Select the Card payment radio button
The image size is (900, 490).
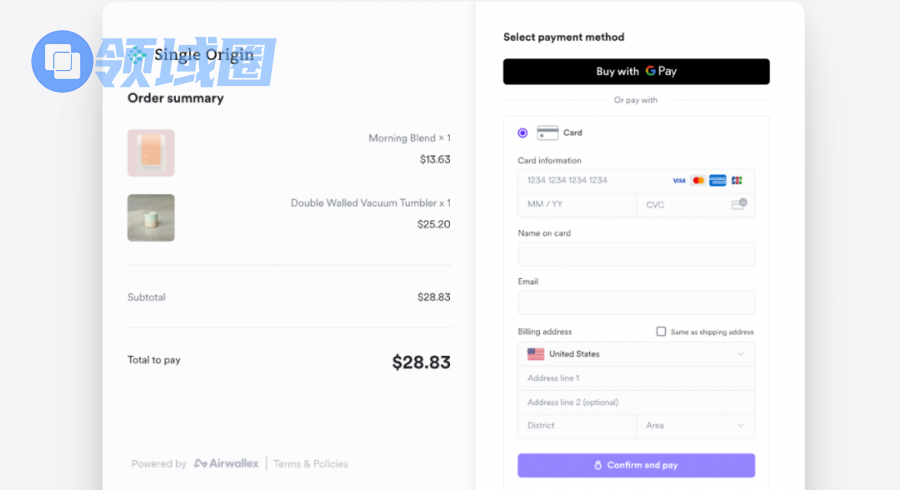(x=523, y=133)
